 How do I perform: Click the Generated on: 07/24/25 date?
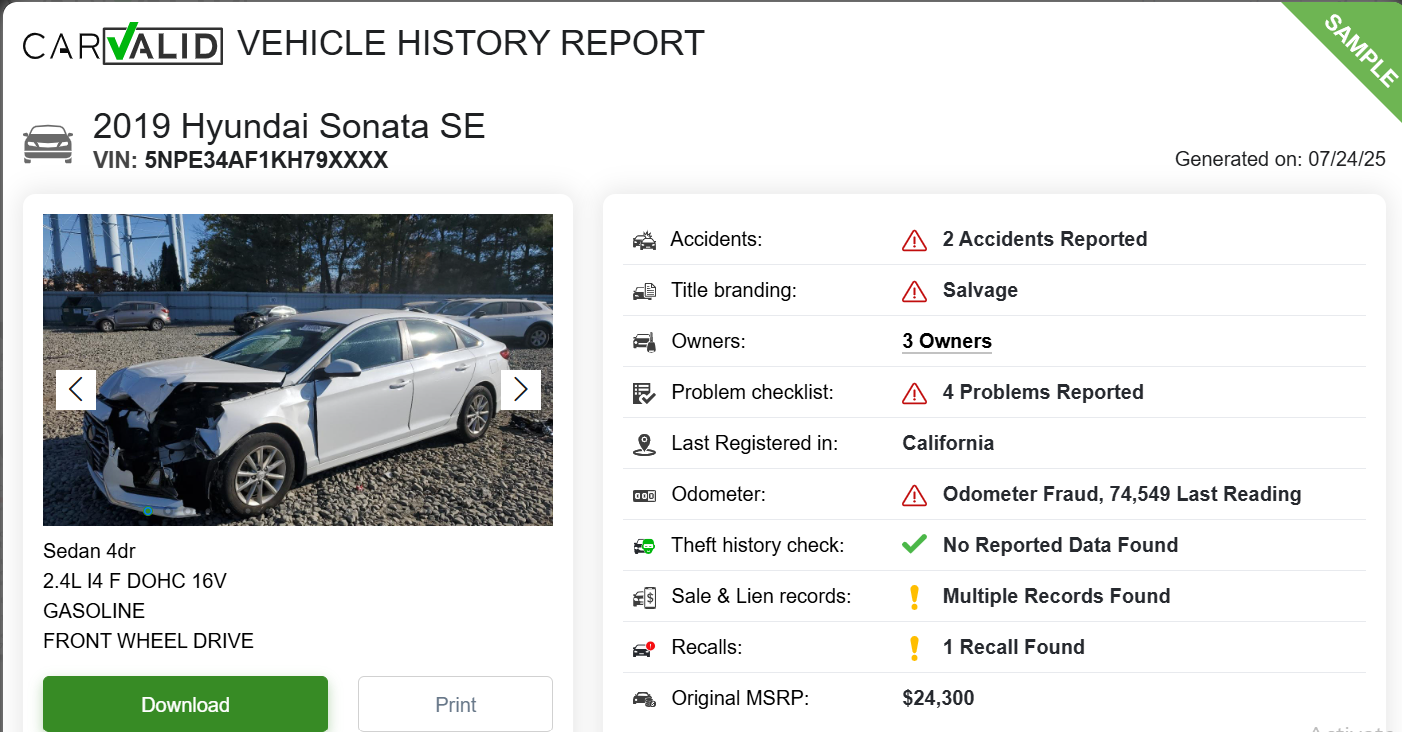(x=1280, y=159)
